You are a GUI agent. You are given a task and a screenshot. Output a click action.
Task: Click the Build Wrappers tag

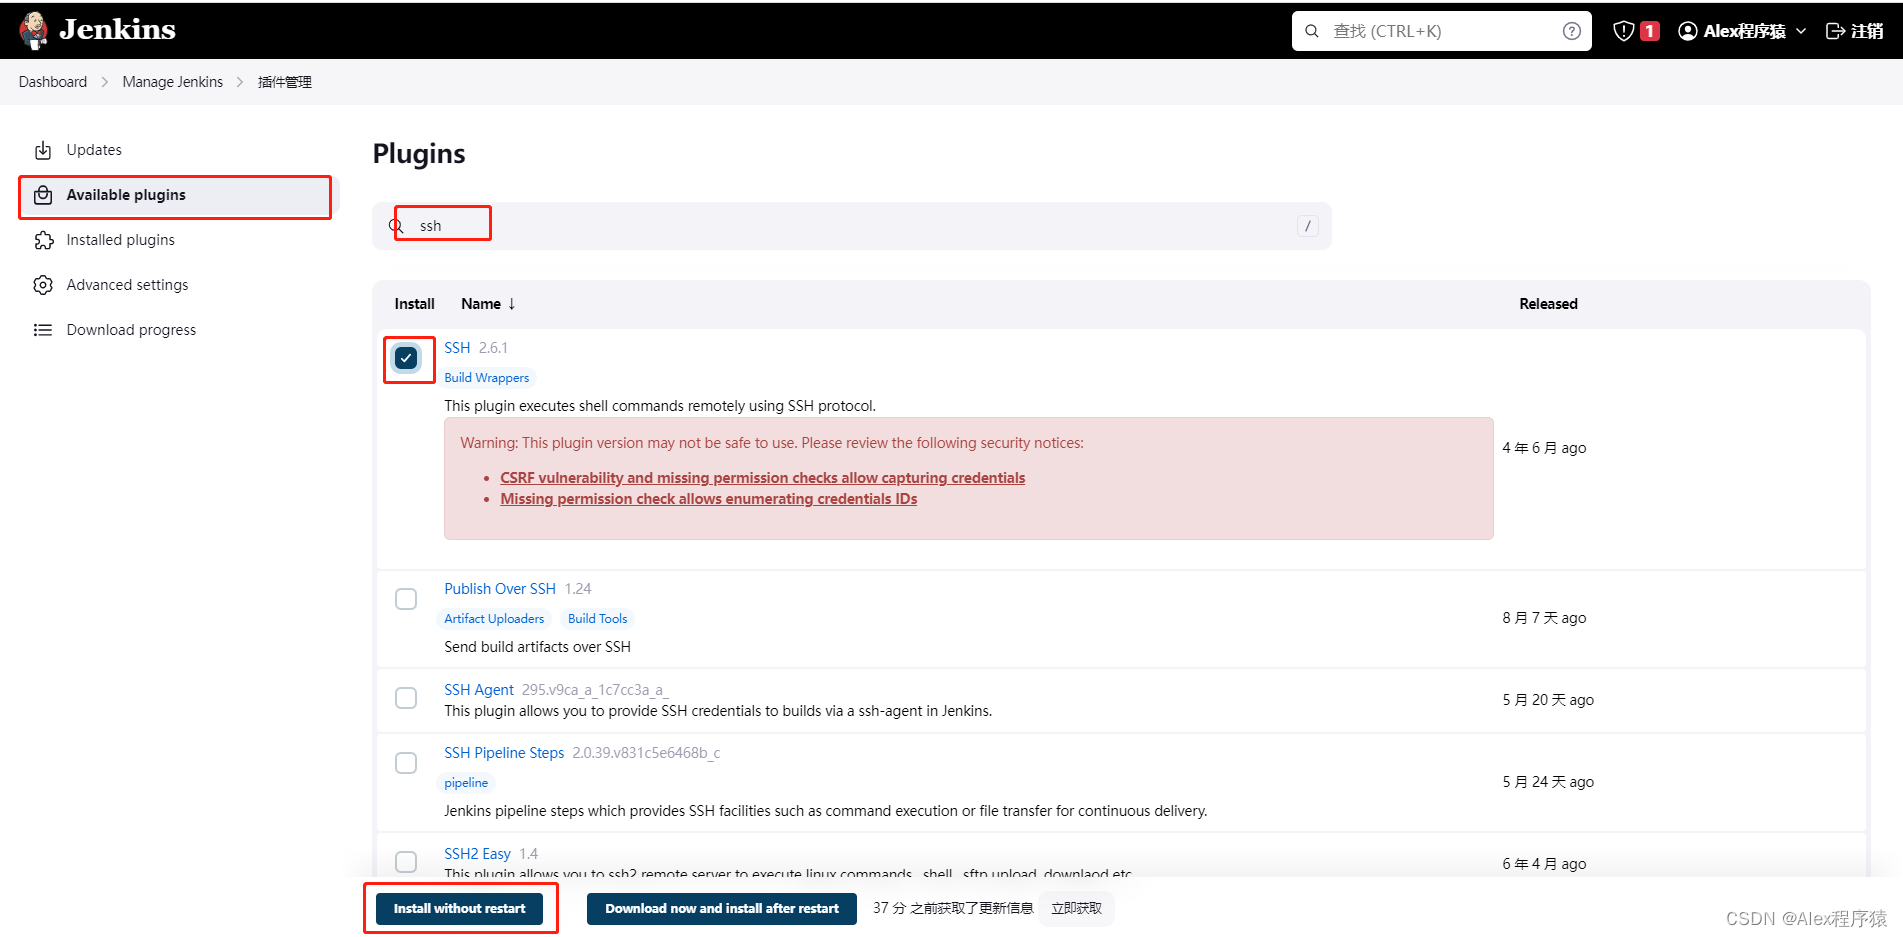487,378
